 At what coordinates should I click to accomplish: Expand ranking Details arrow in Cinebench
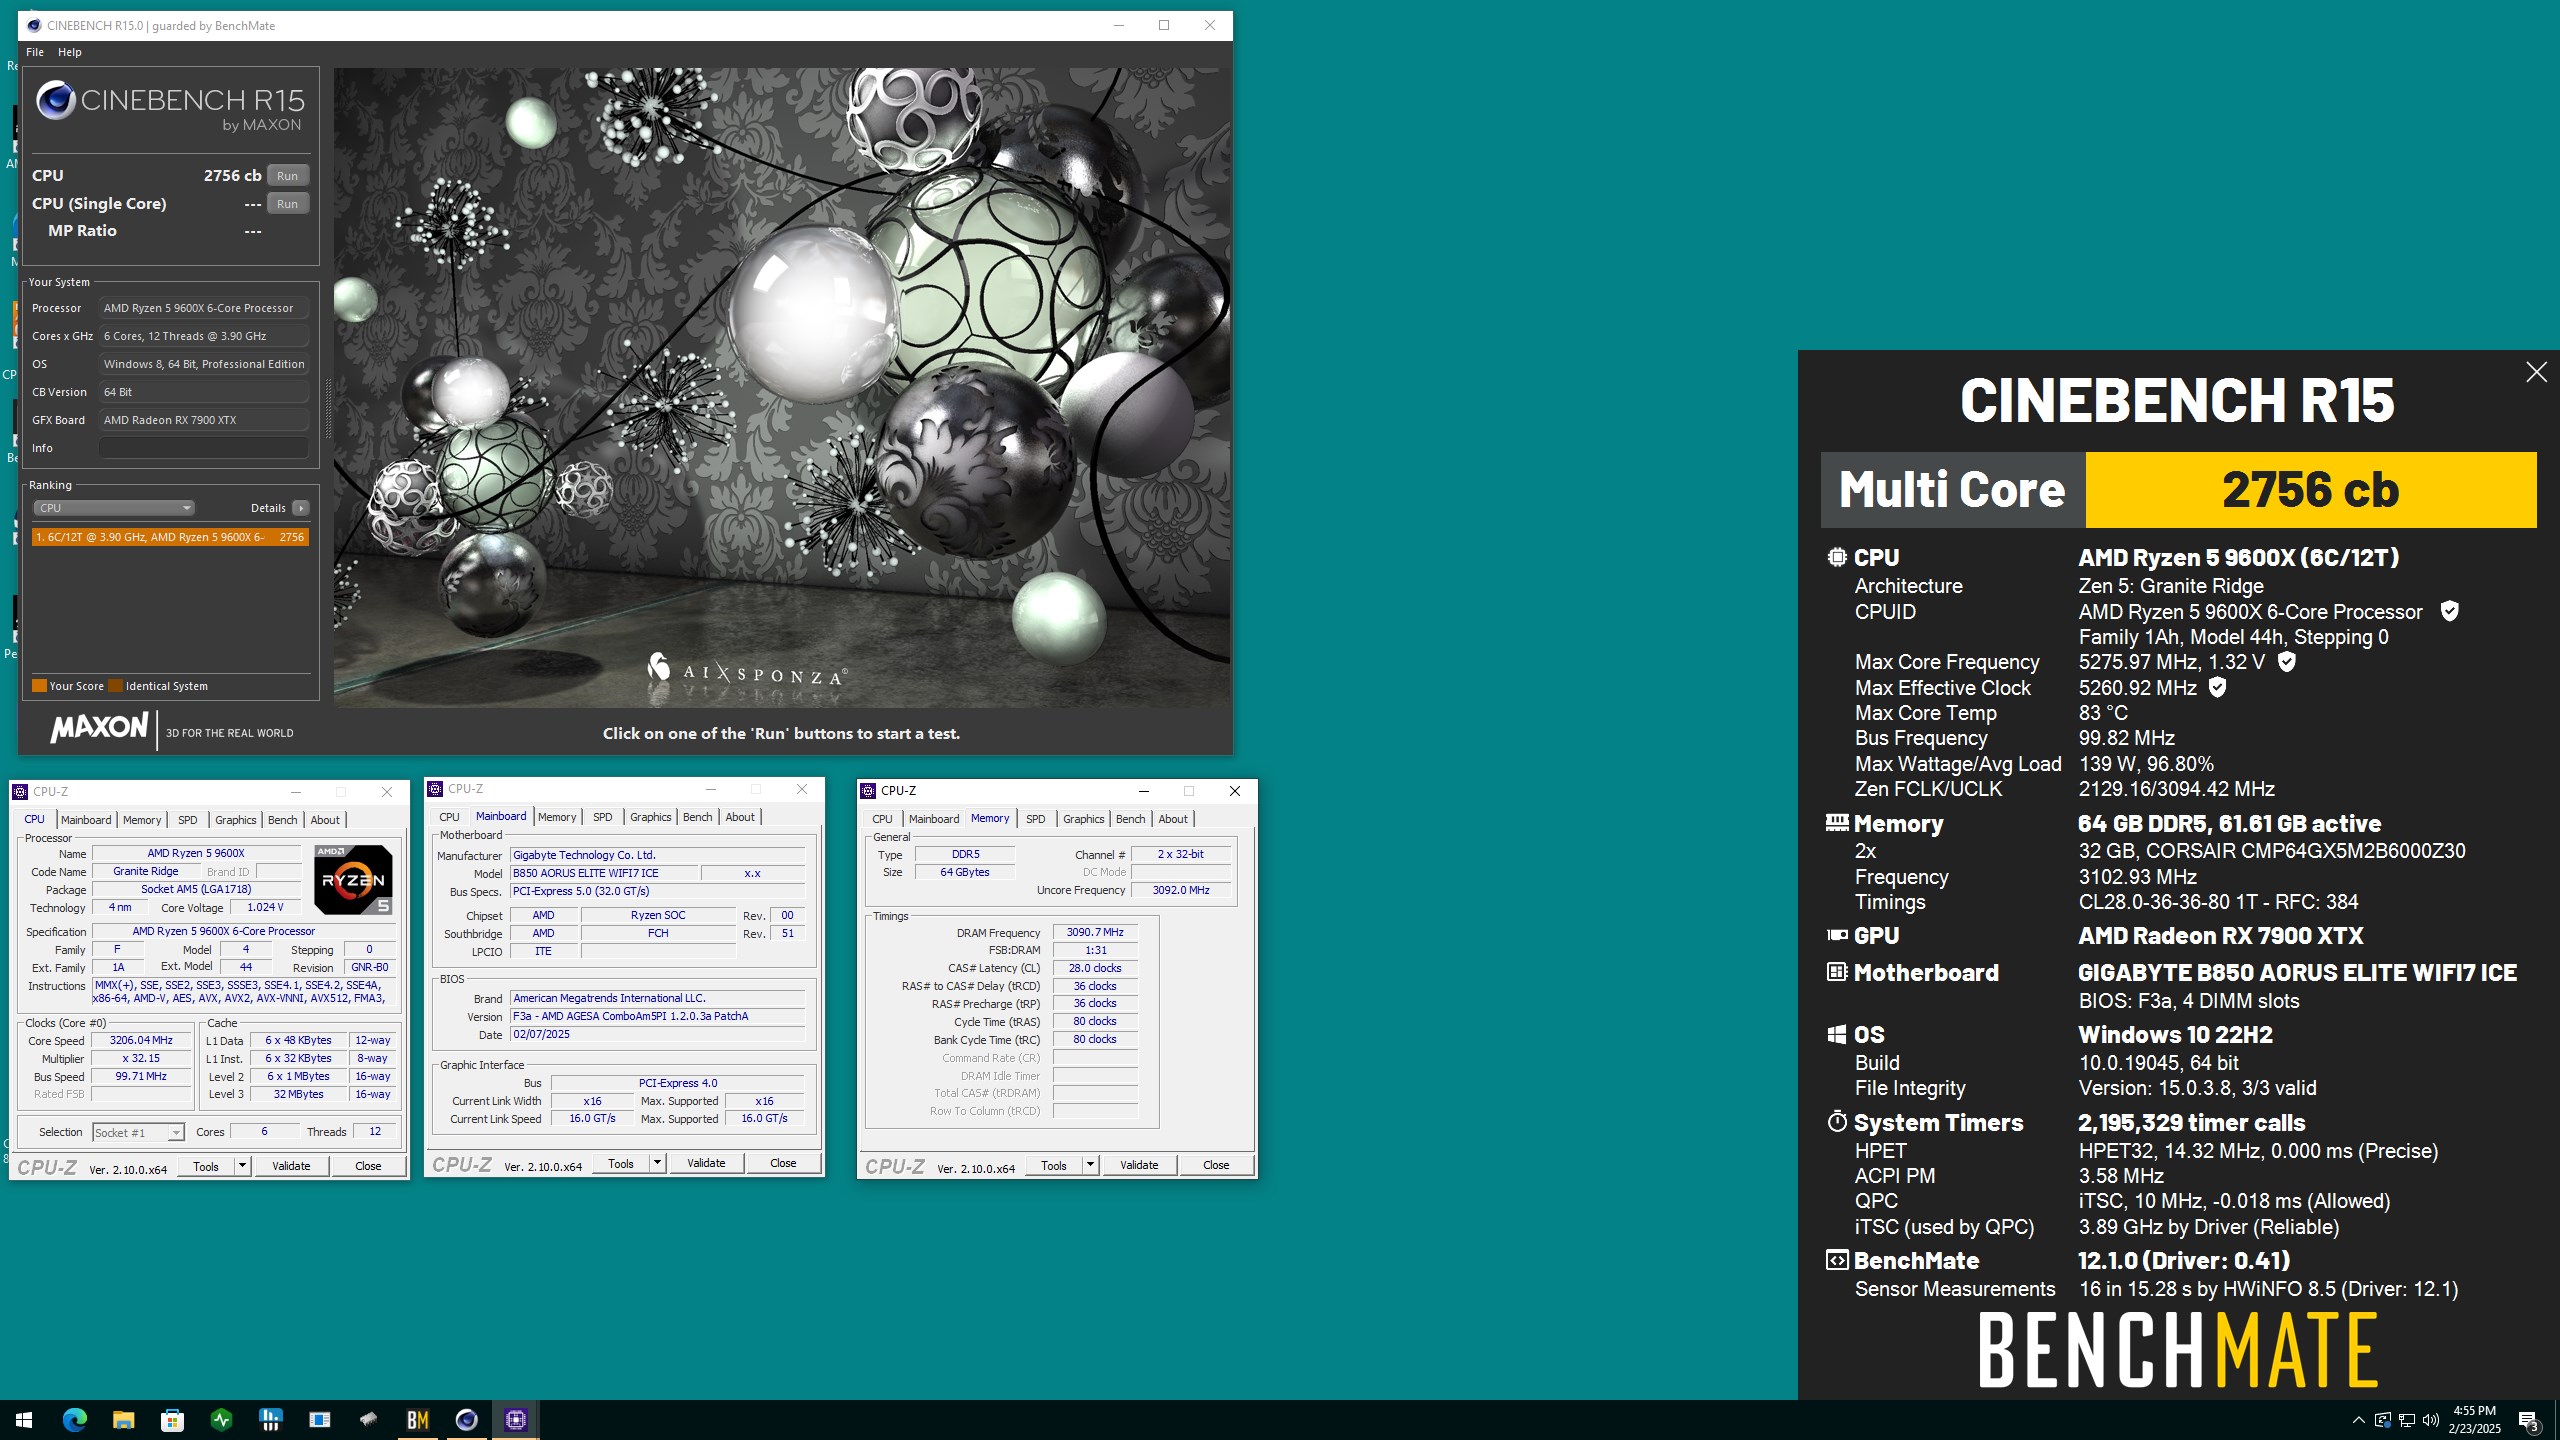click(300, 508)
